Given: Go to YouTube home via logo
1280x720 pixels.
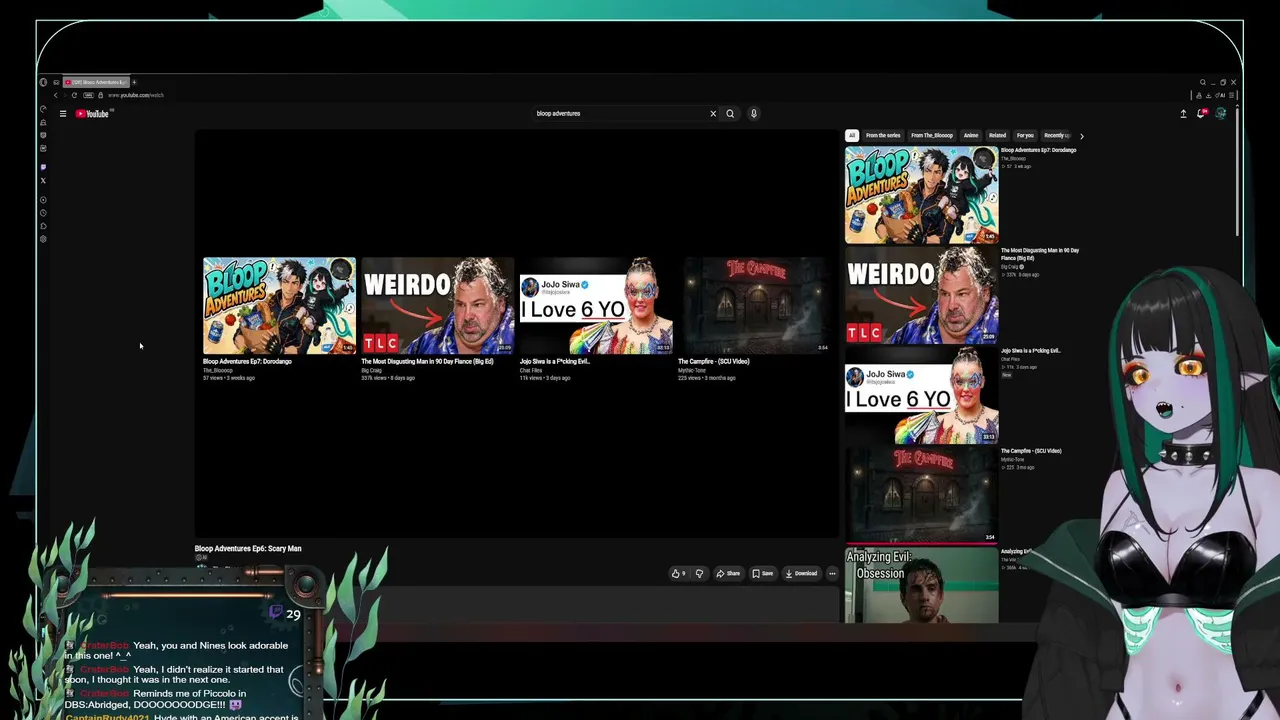Looking at the screenshot, I should pyautogui.click(x=93, y=114).
